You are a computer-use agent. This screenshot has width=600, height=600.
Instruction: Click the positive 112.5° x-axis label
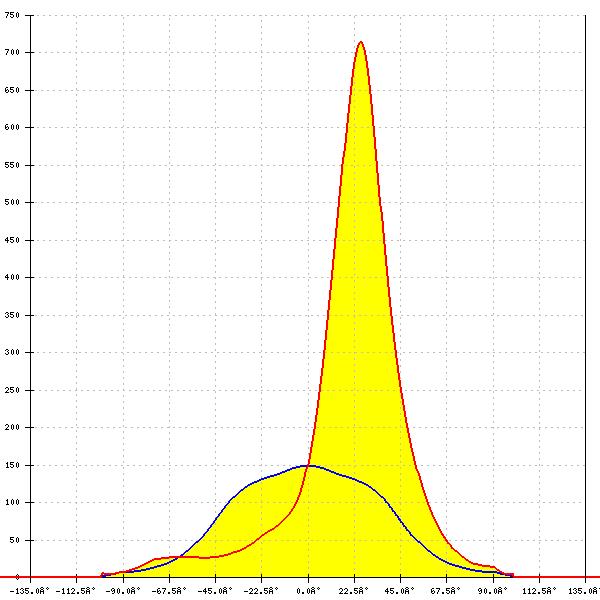[x=540, y=591]
